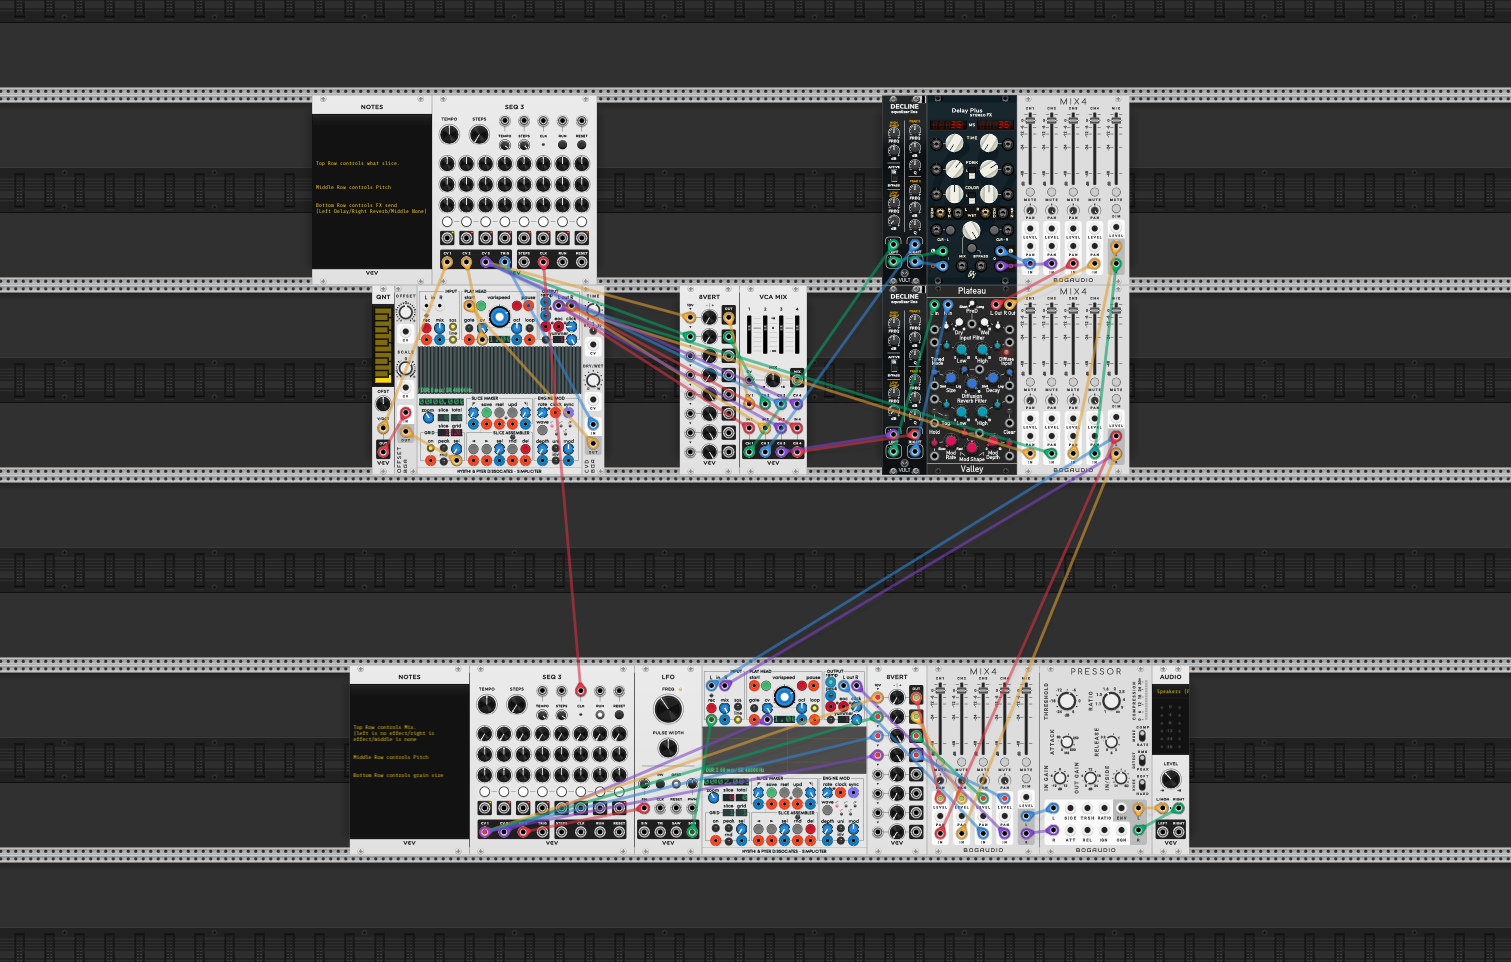Click the first step light on top SEQ 3
1511x962 pixels.
447,221
